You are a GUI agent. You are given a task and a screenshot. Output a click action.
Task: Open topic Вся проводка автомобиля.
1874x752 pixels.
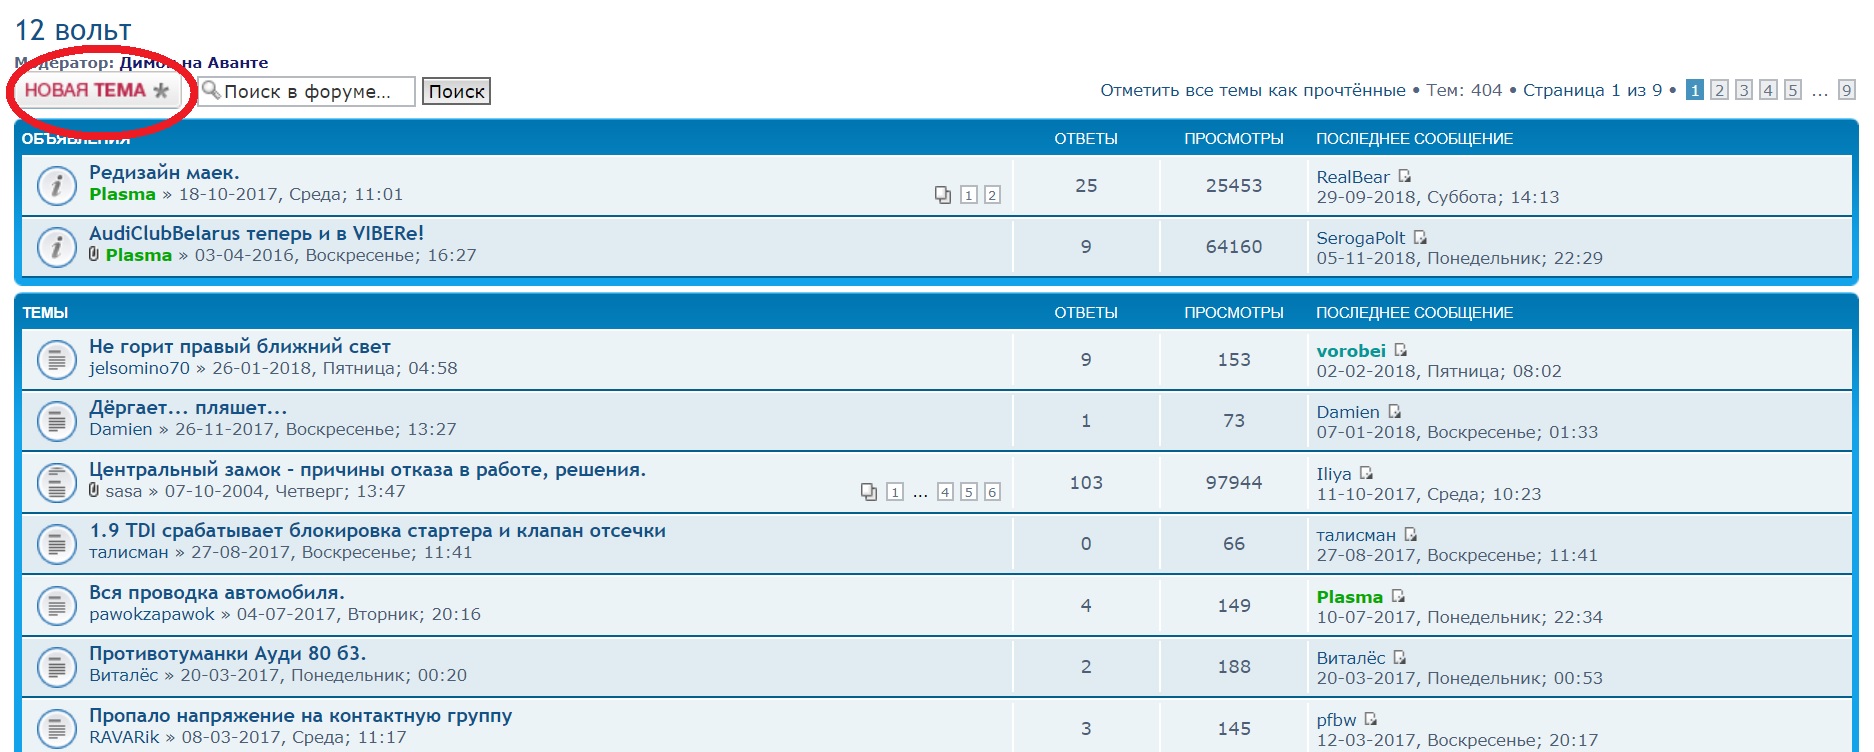pyautogui.click(x=216, y=592)
